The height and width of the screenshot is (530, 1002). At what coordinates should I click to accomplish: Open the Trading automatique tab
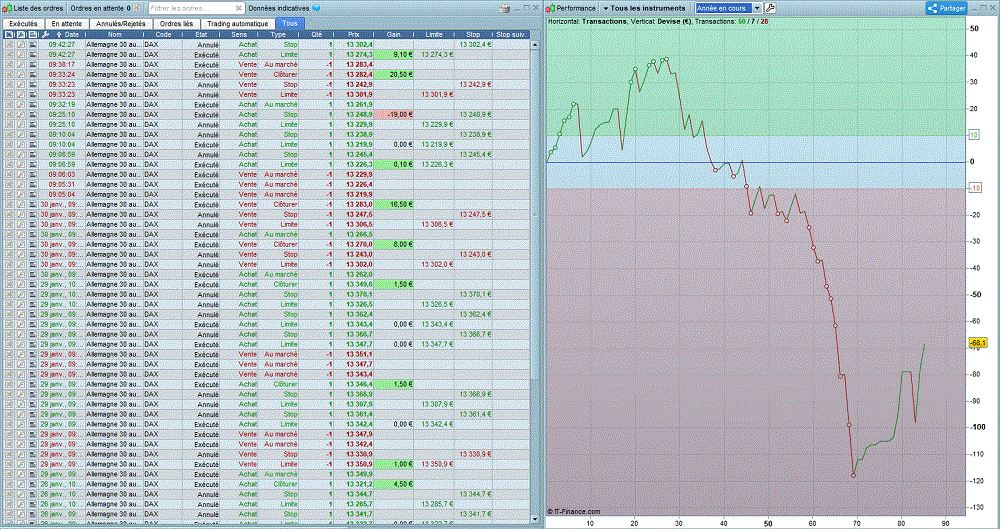tap(238, 24)
